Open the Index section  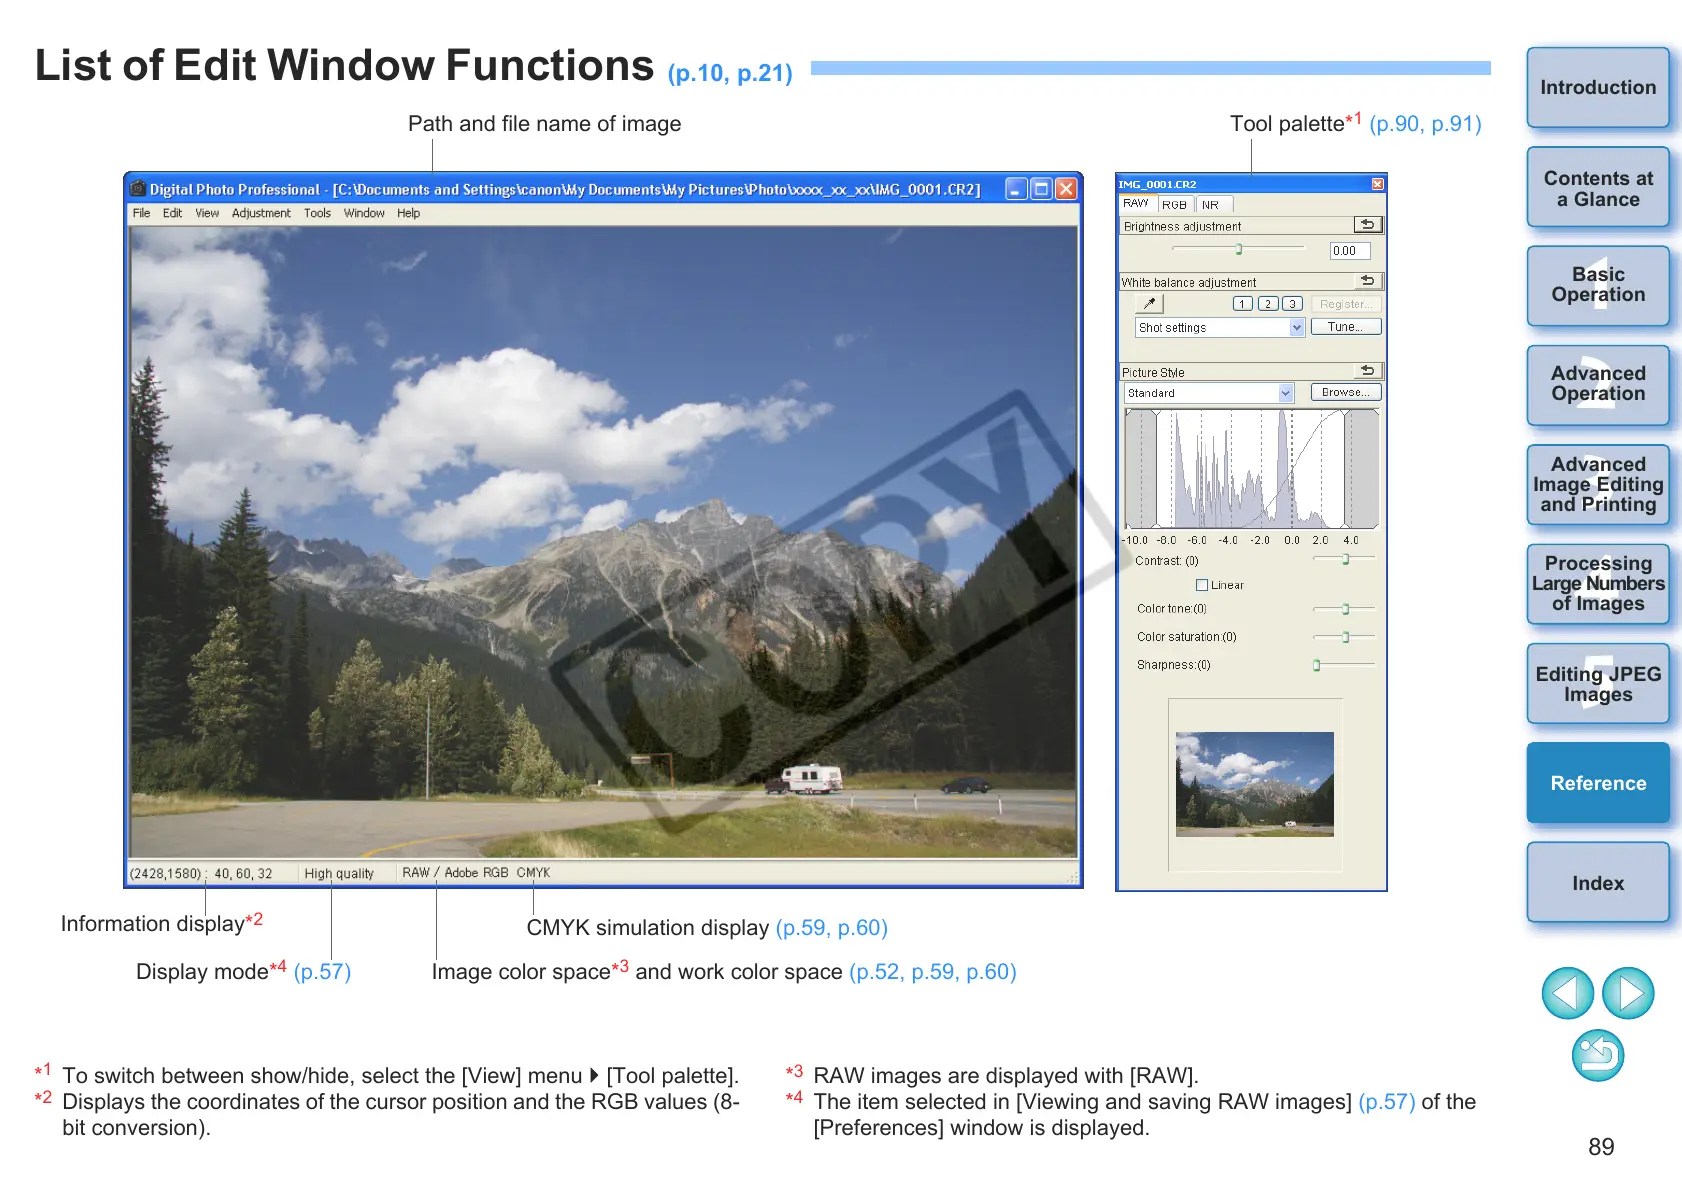coord(1598,882)
